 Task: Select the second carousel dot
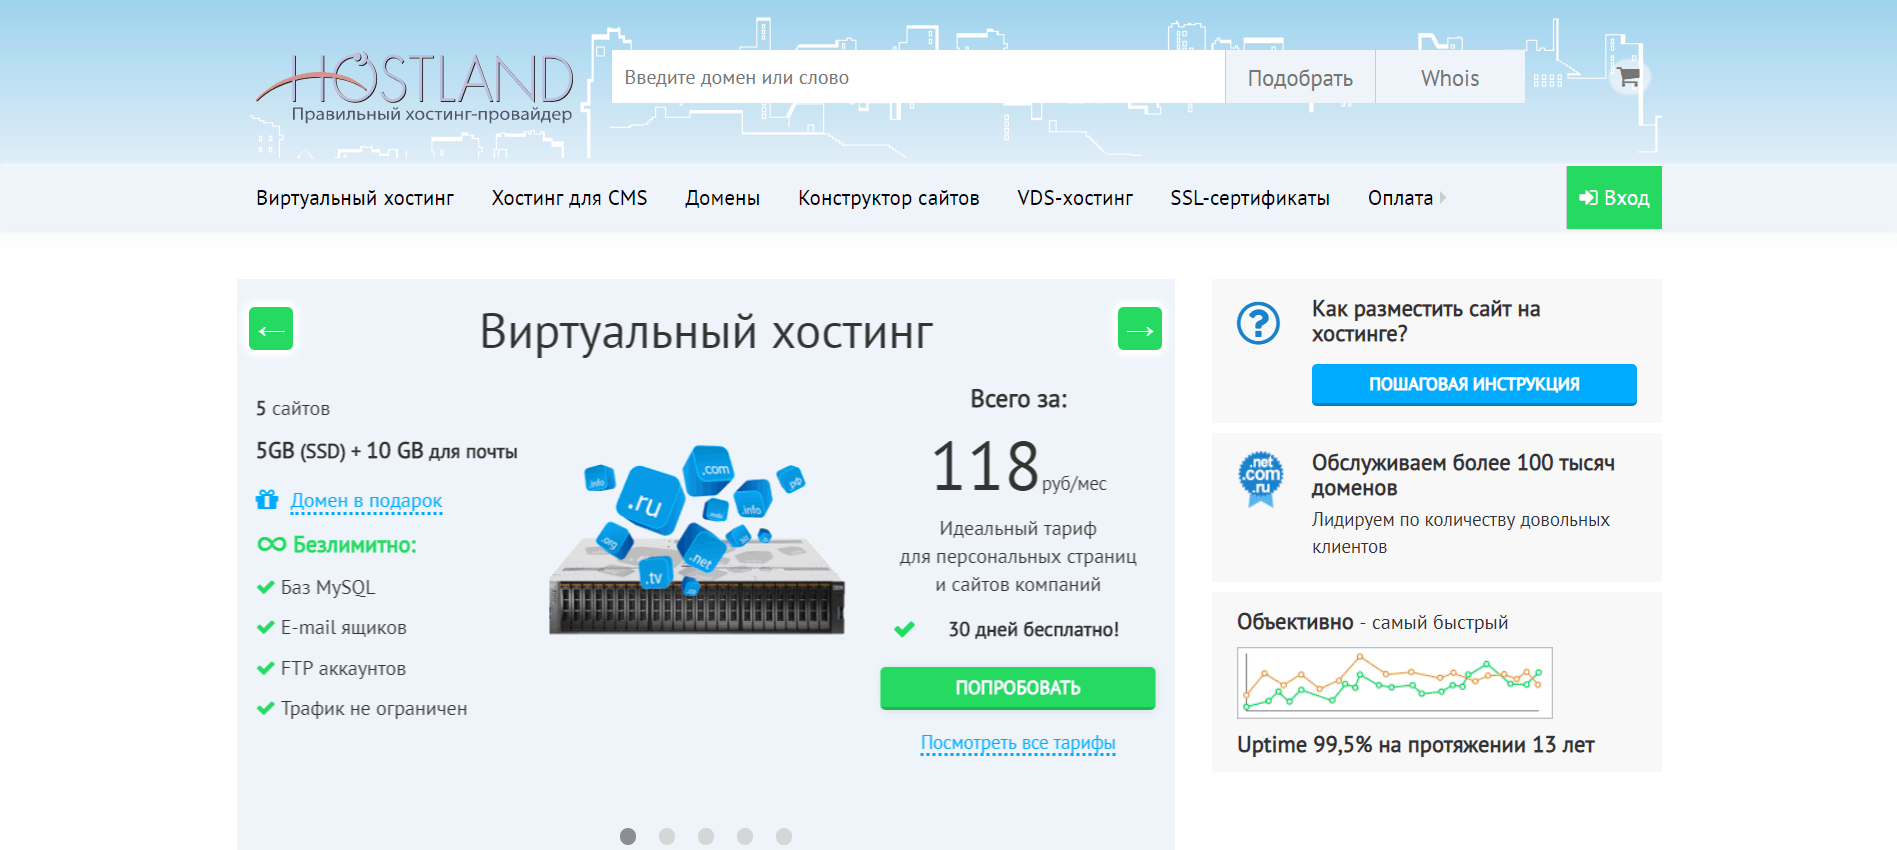coord(667,836)
